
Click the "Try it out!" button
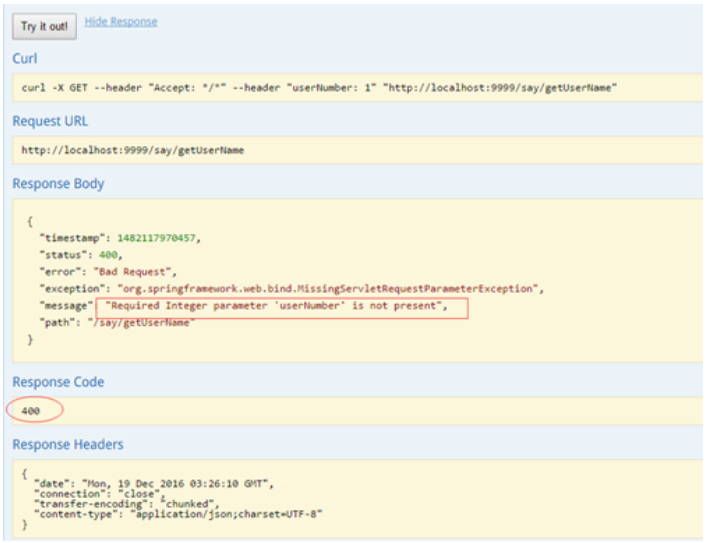(x=43, y=26)
